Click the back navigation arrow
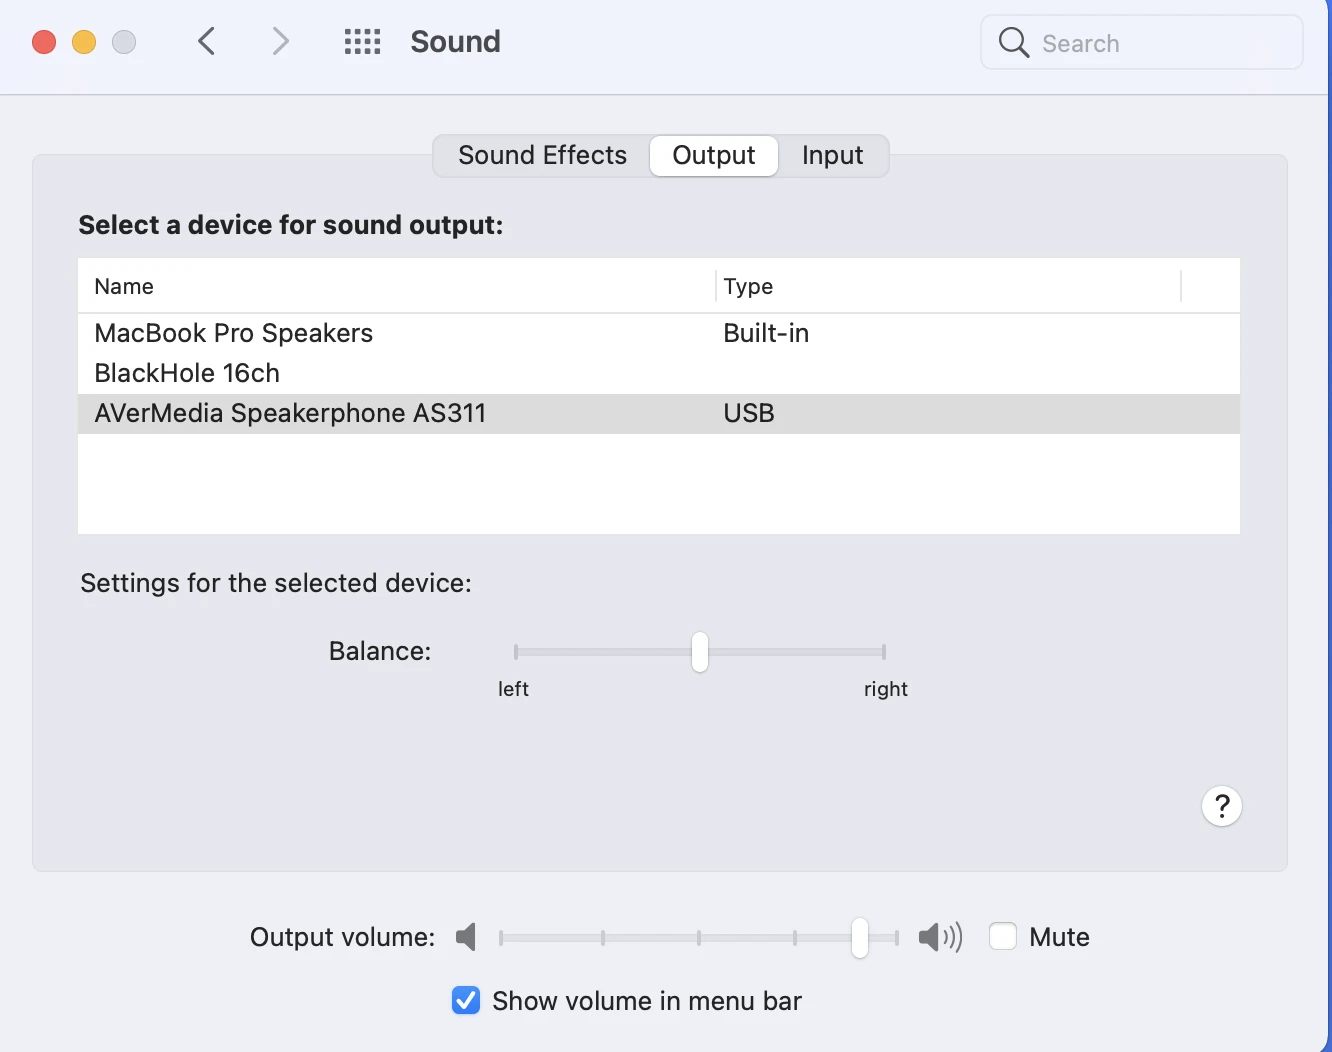1332x1052 pixels. pyautogui.click(x=207, y=41)
